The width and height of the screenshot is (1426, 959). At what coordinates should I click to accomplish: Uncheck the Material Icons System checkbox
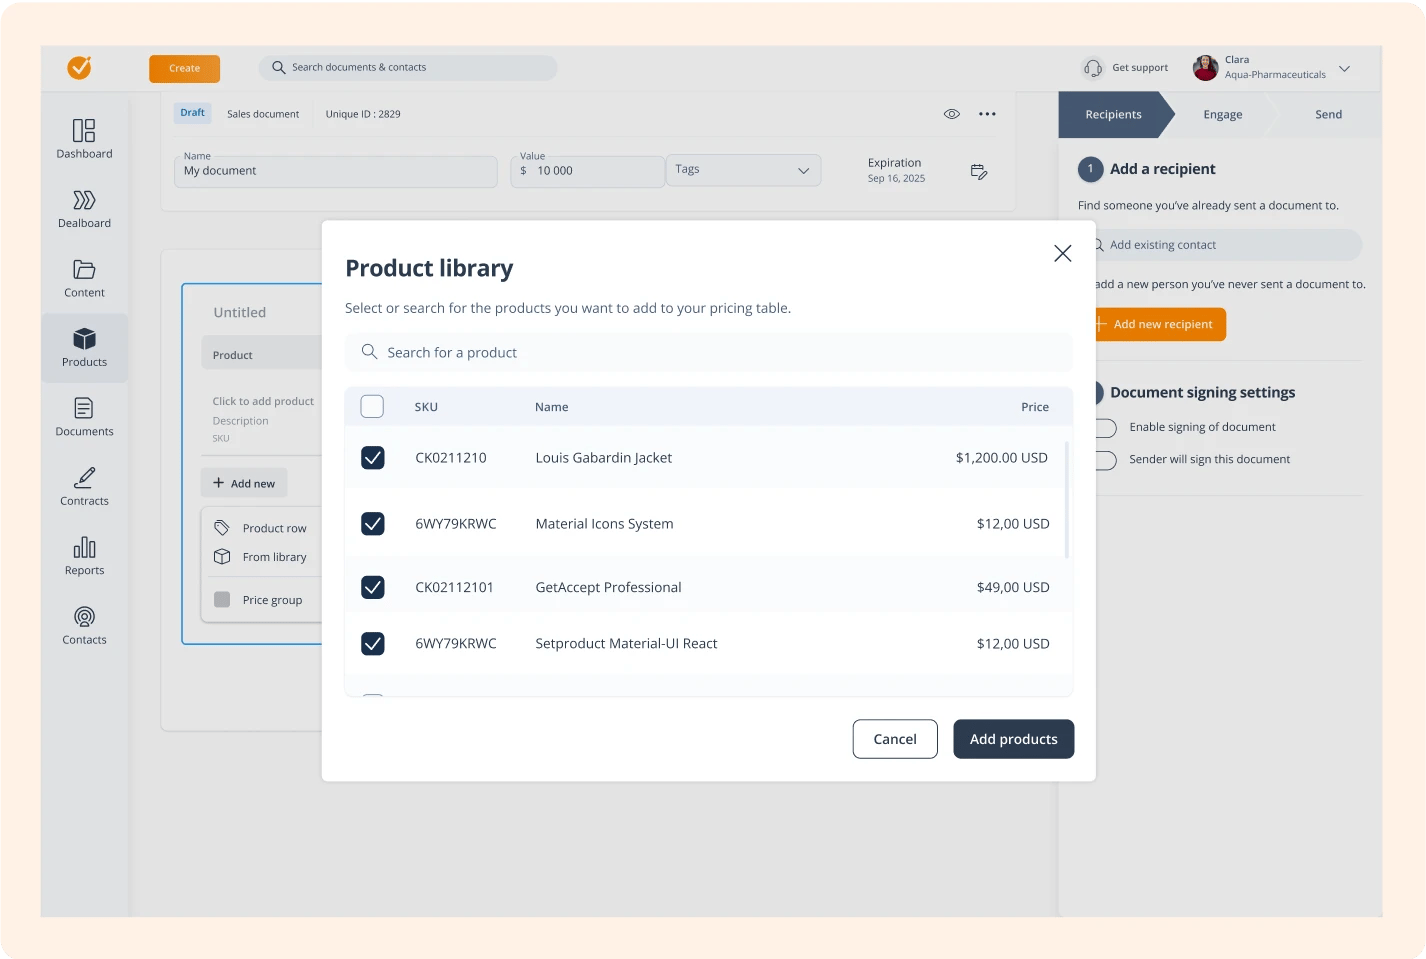click(x=372, y=523)
